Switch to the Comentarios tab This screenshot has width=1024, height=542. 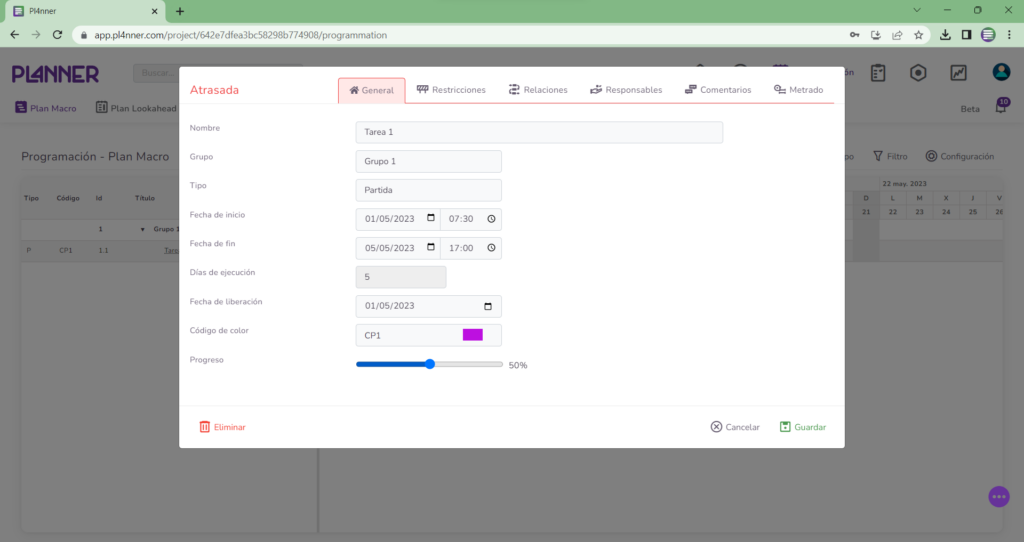(718, 90)
